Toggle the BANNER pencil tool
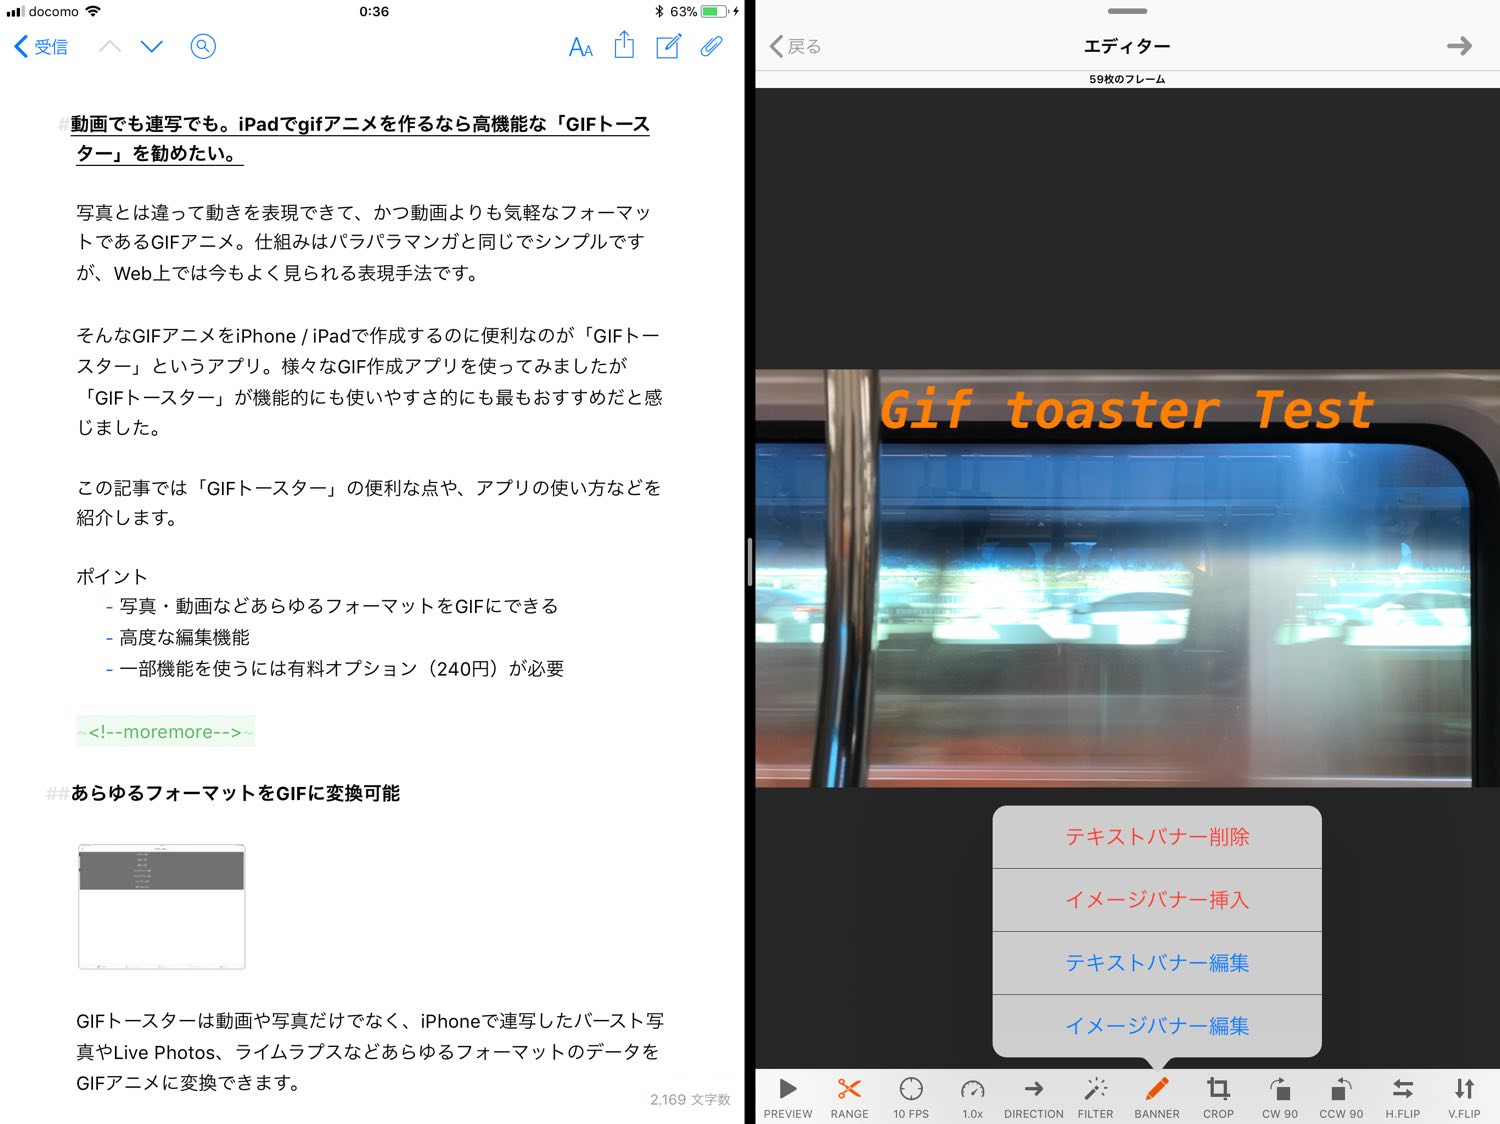The image size is (1500, 1124). (x=1157, y=1097)
